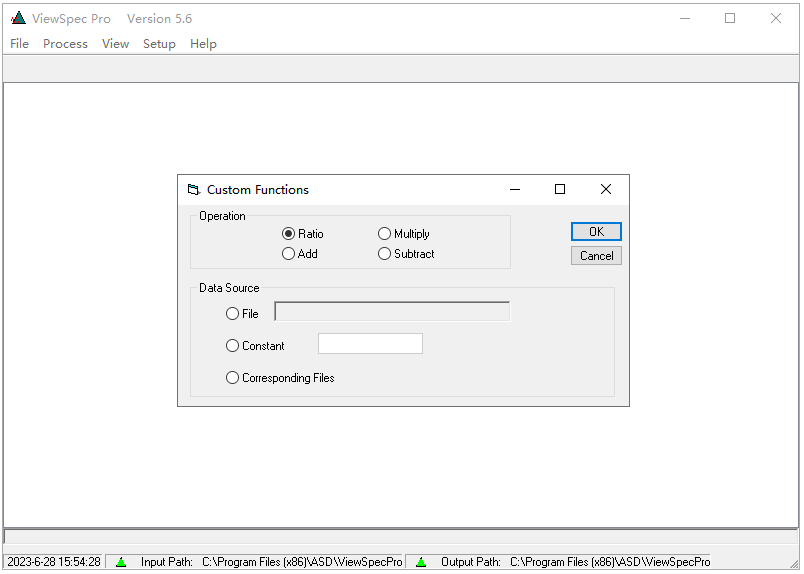Choose File as data source

click(x=242, y=314)
